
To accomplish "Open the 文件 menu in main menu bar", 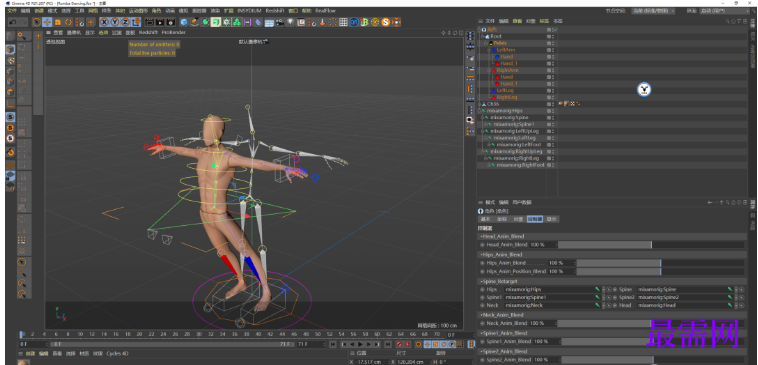I will coord(13,10).
